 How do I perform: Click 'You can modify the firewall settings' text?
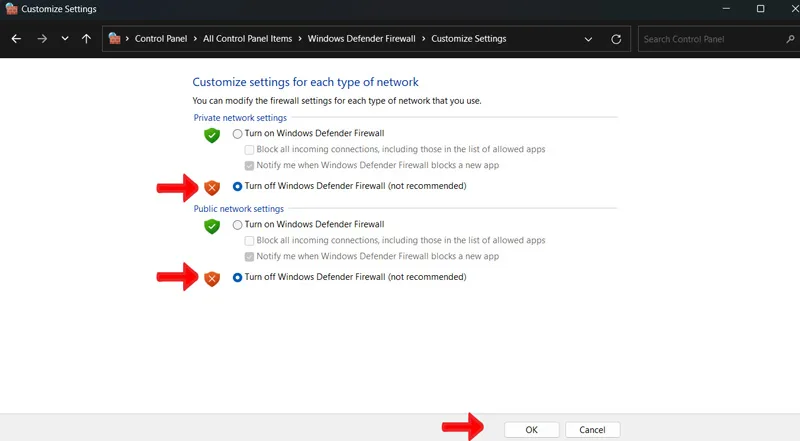click(x=337, y=101)
